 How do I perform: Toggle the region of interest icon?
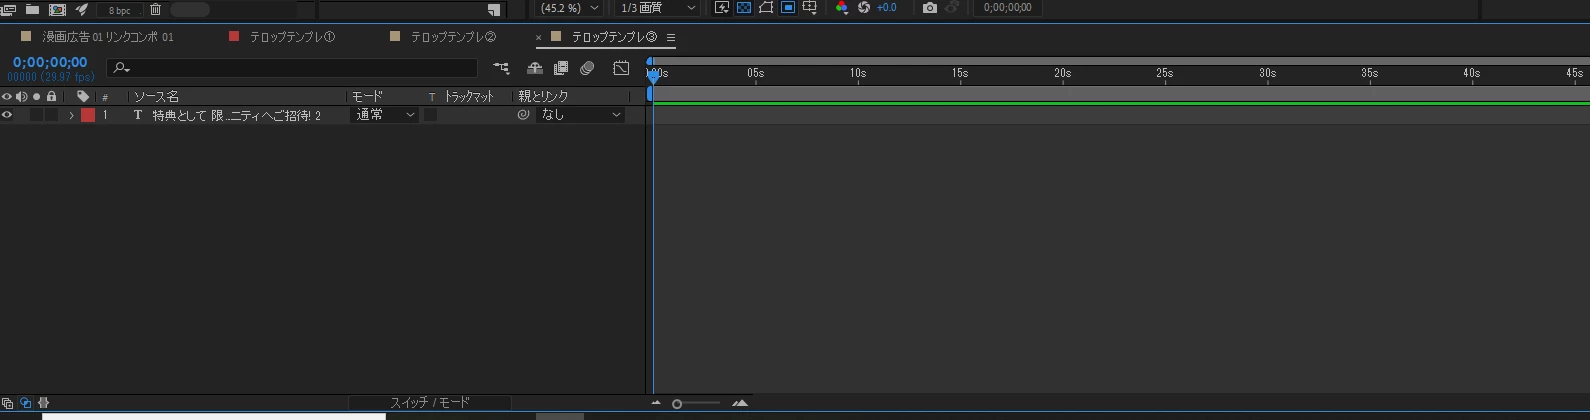coord(788,8)
